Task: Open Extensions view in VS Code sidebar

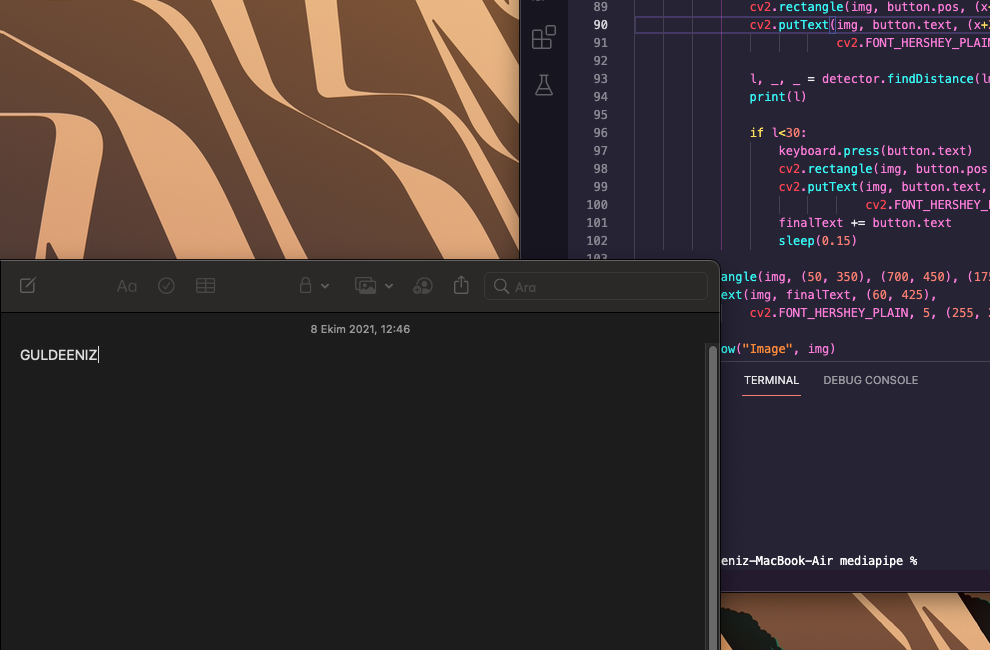Action: 544,37
